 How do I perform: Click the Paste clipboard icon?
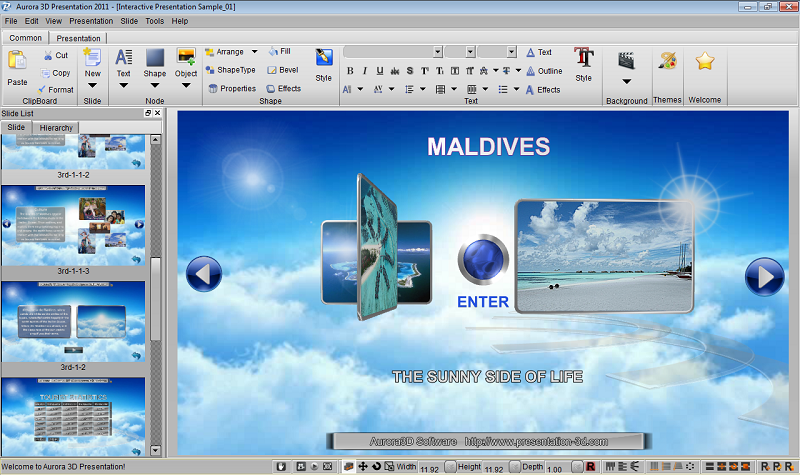click(17, 60)
